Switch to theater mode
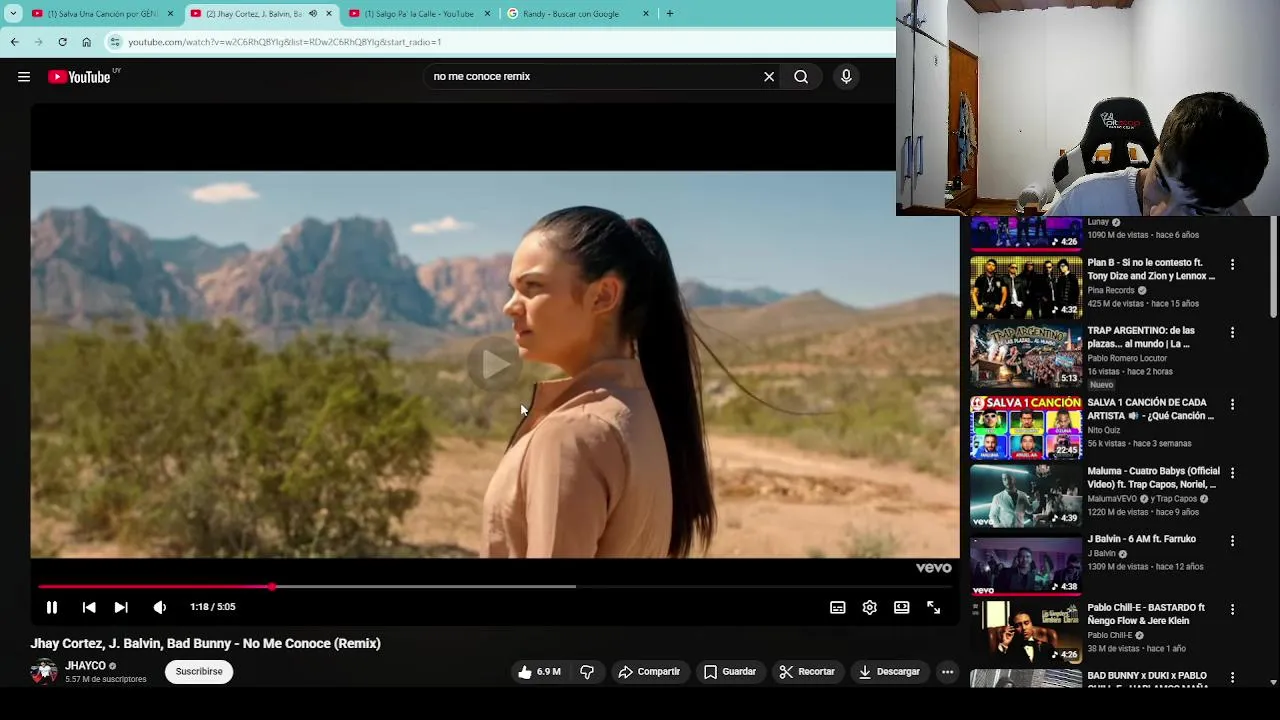The width and height of the screenshot is (1280, 720). pos(902,607)
